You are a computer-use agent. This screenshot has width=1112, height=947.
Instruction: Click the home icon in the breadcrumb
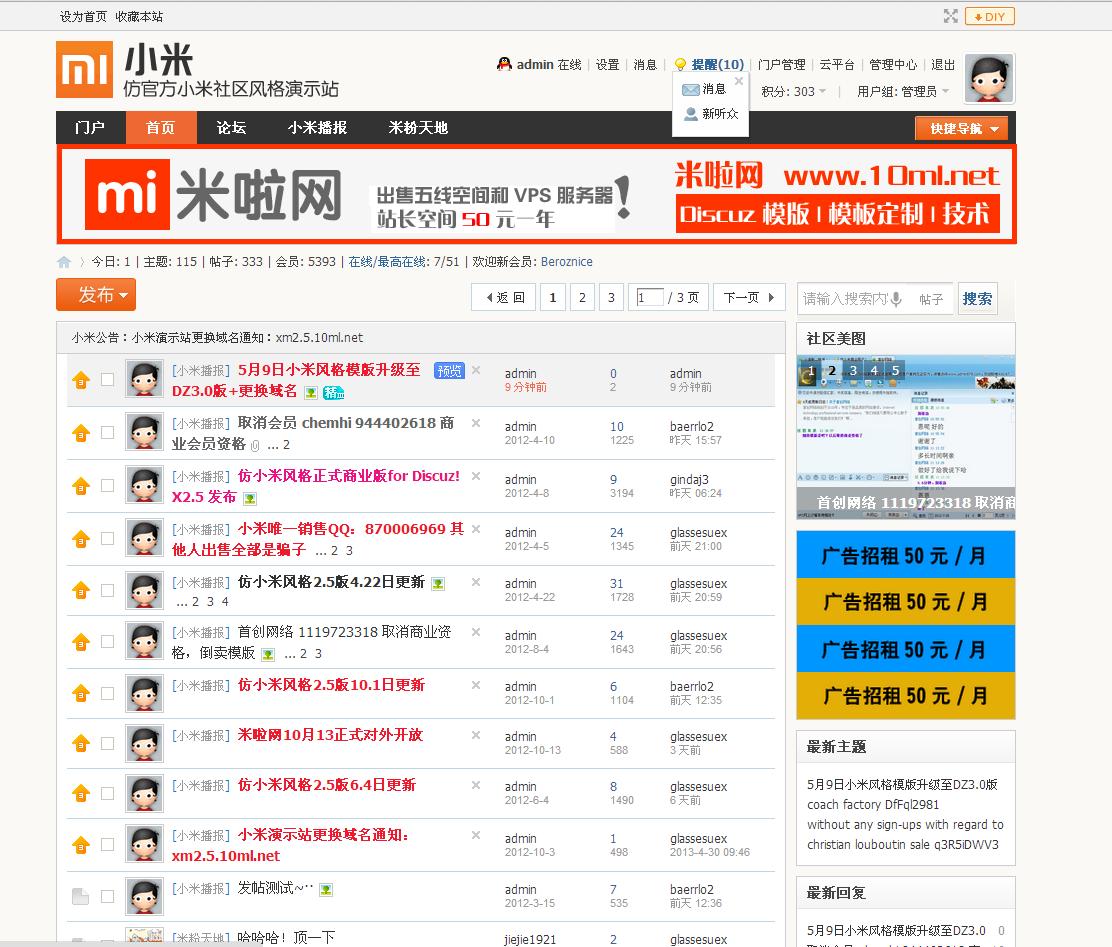pos(64,262)
